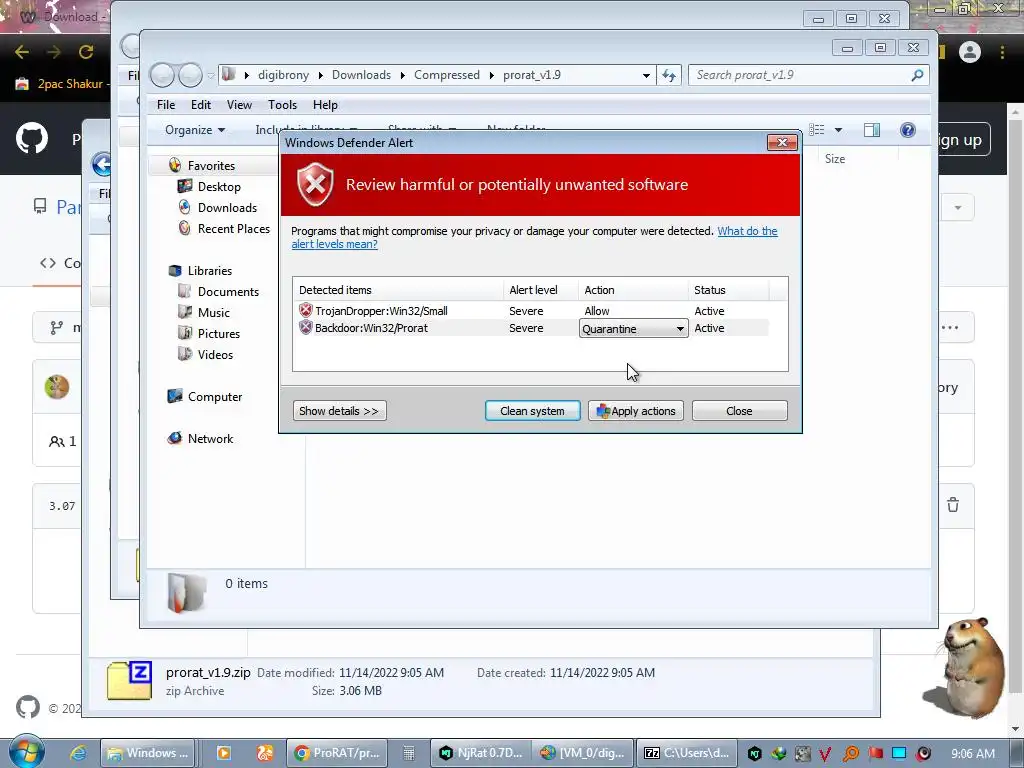The image size is (1024, 768).
Task: Select Network in navigation pane
Action: tap(210, 439)
